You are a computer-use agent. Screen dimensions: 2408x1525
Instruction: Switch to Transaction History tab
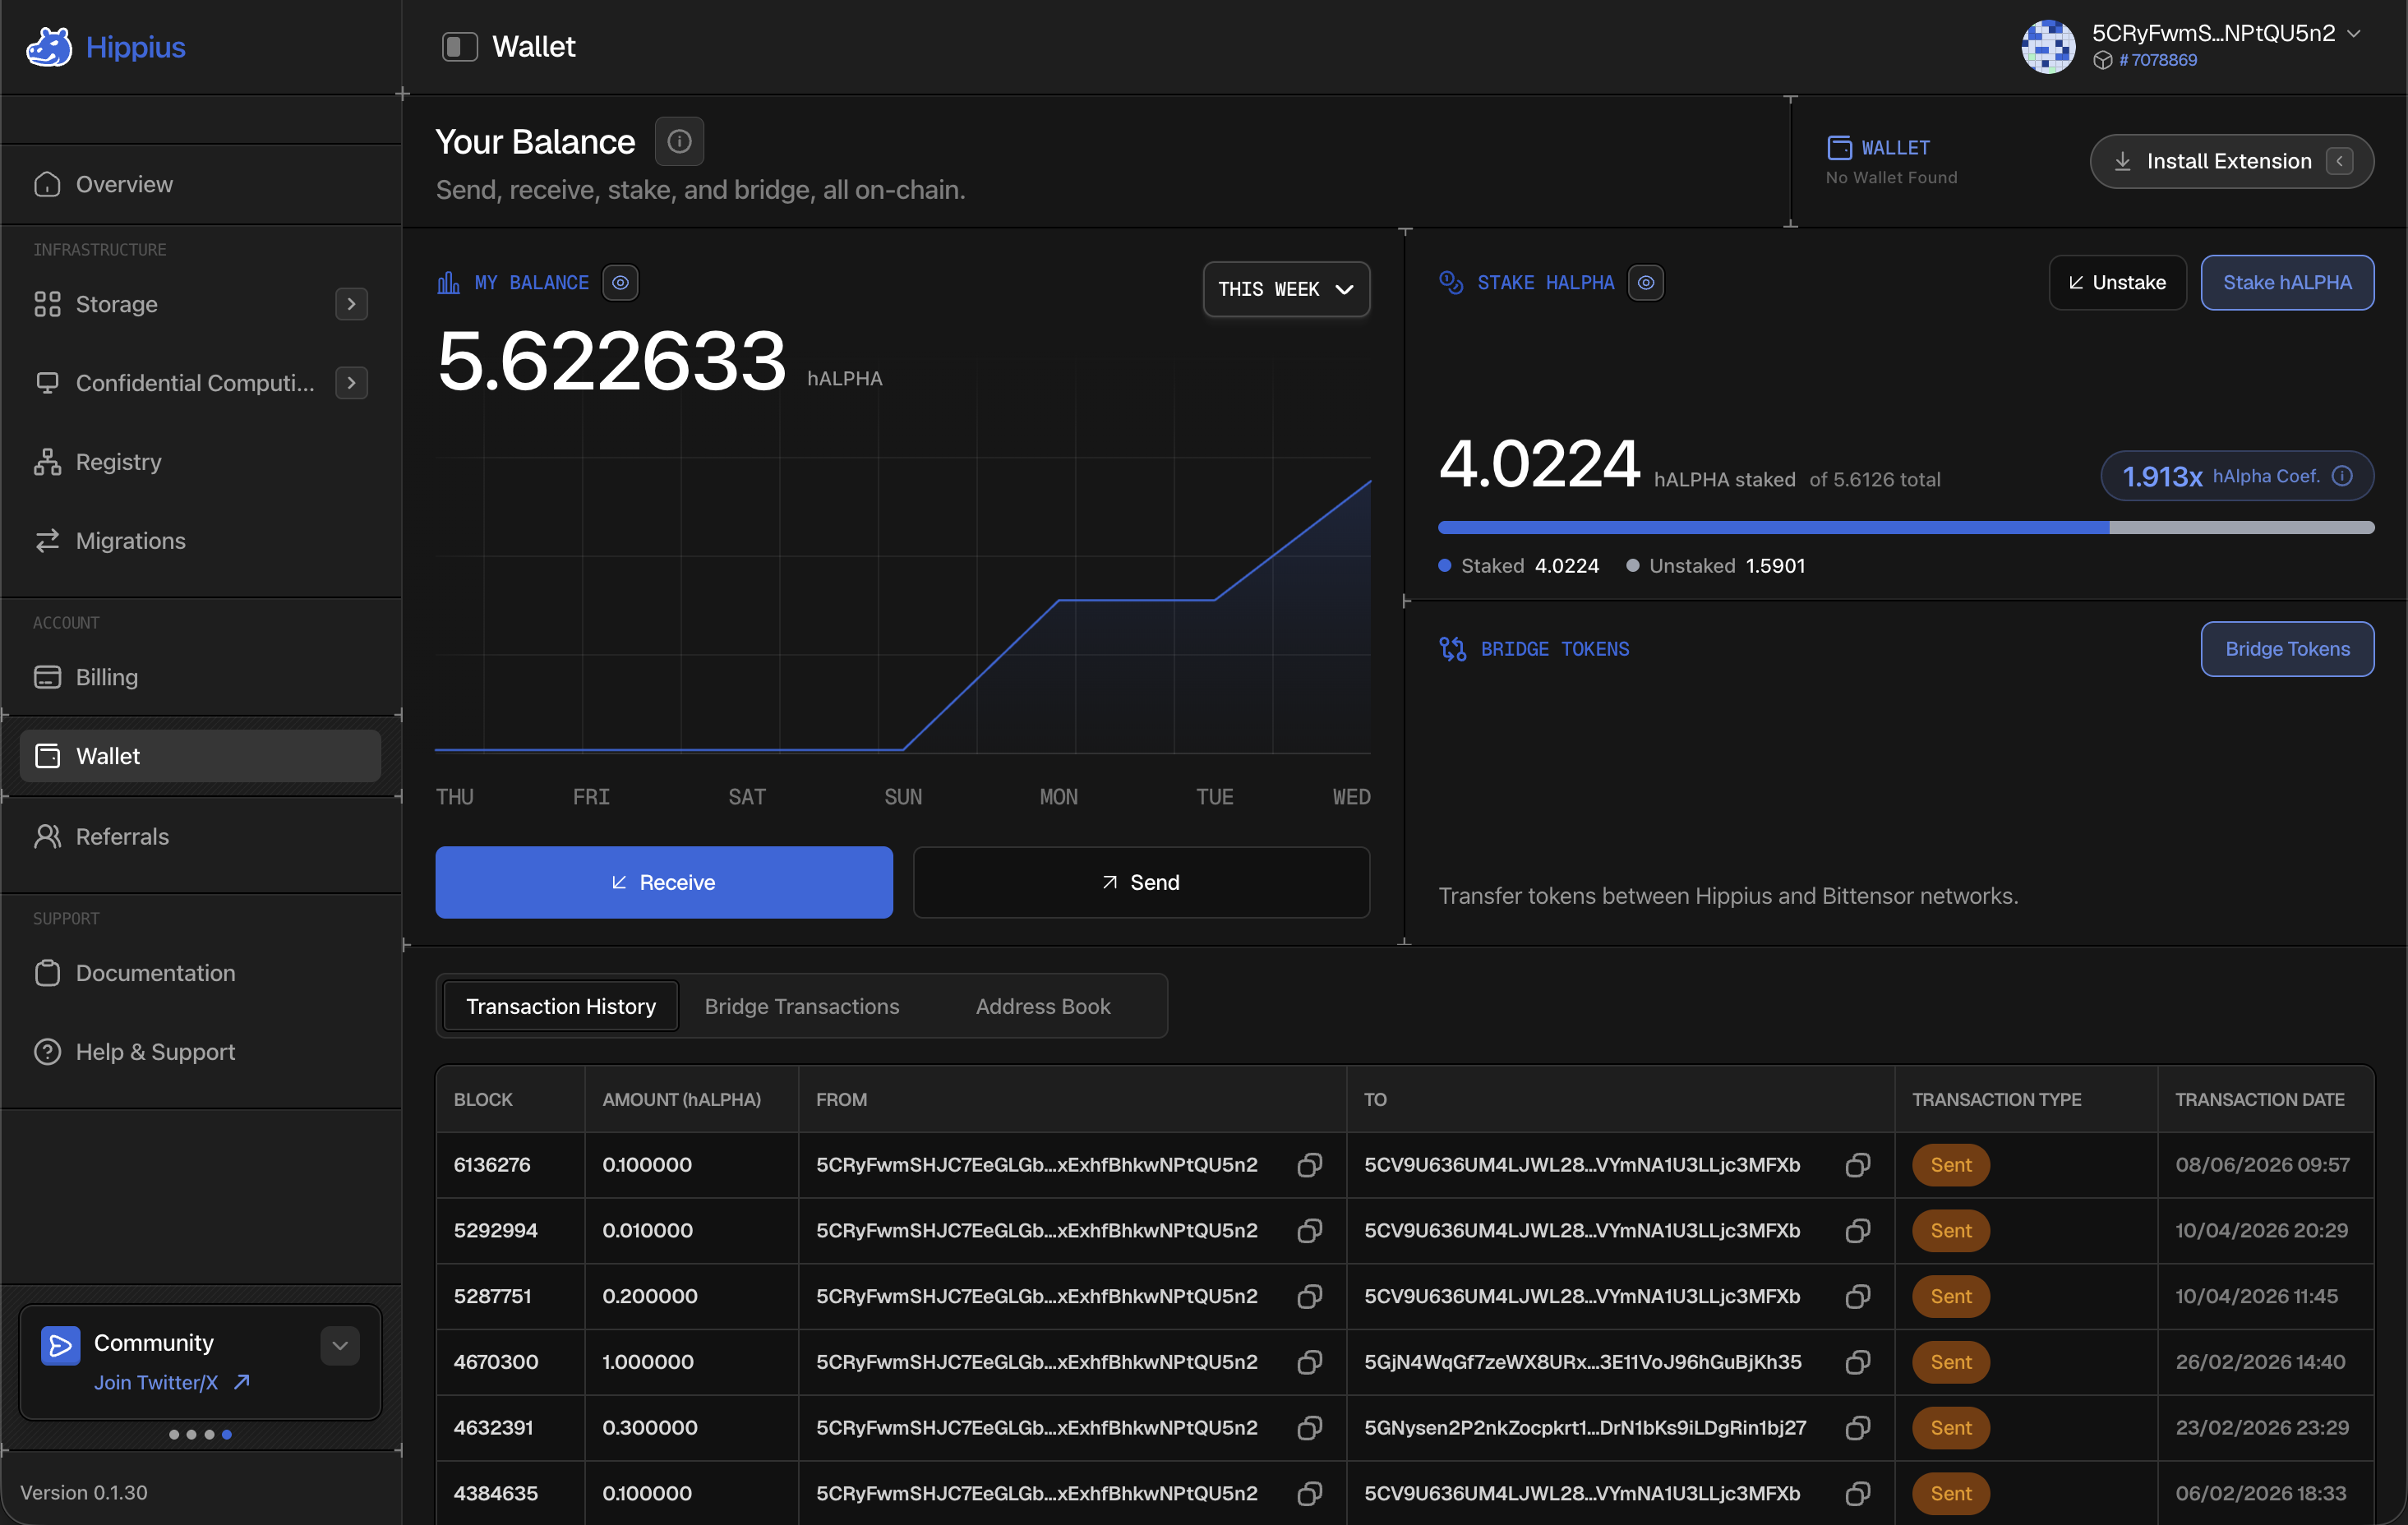(561, 1006)
